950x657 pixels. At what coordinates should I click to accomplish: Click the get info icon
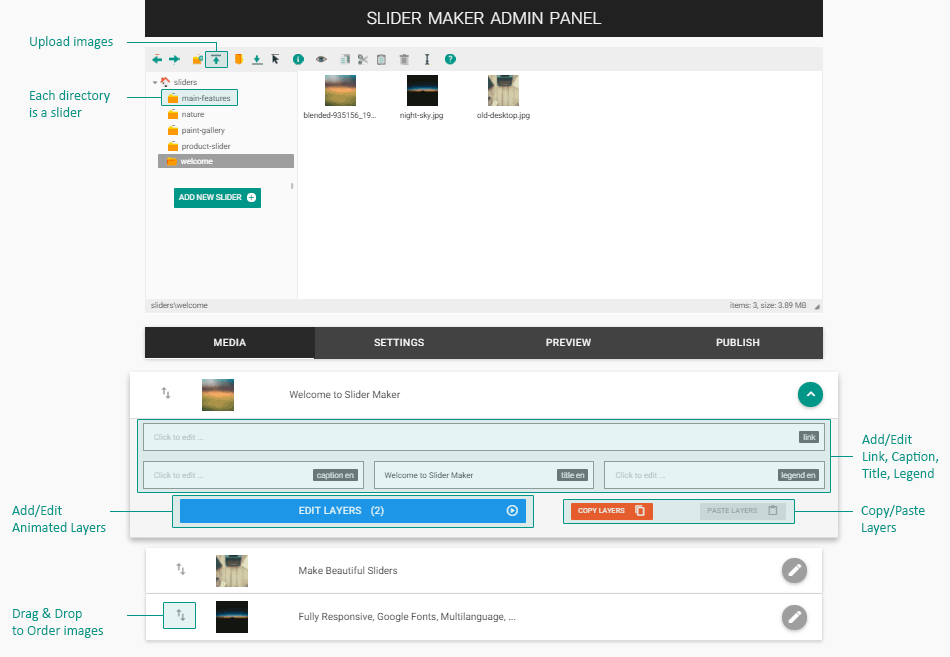click(298, 59)
